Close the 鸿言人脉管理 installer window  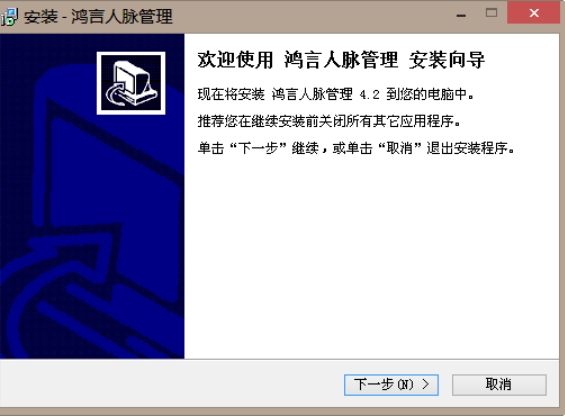[x=534, y=13]
